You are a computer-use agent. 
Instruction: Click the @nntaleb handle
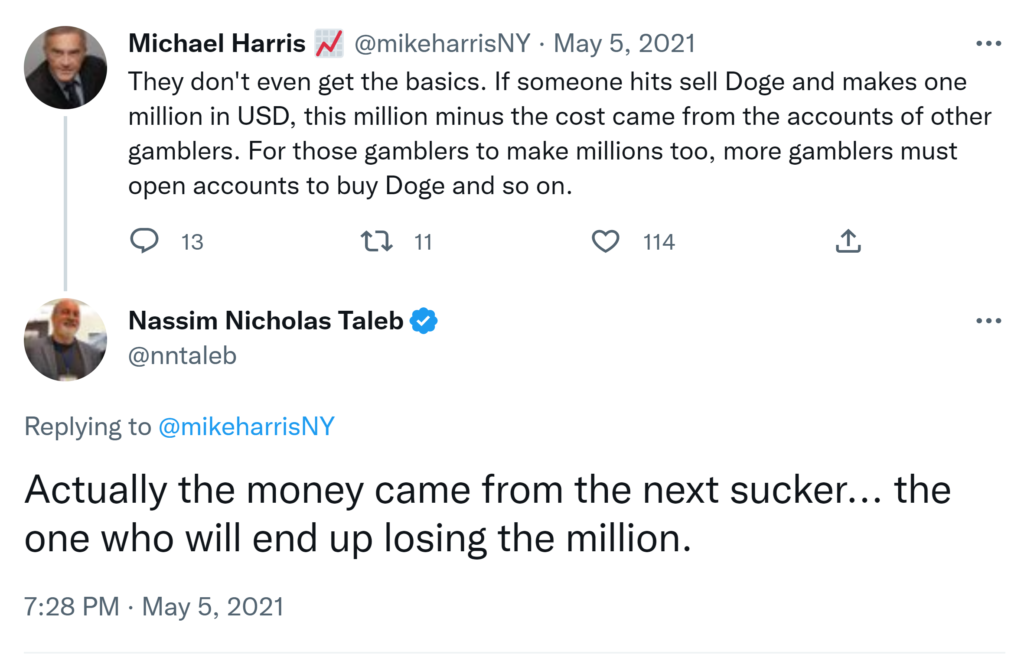pos(182,355)
